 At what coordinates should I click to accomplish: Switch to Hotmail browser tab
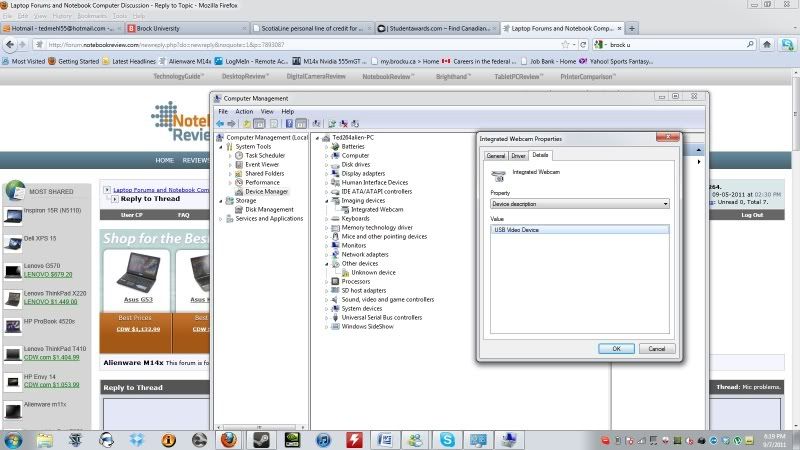click(x=62, y=29)
